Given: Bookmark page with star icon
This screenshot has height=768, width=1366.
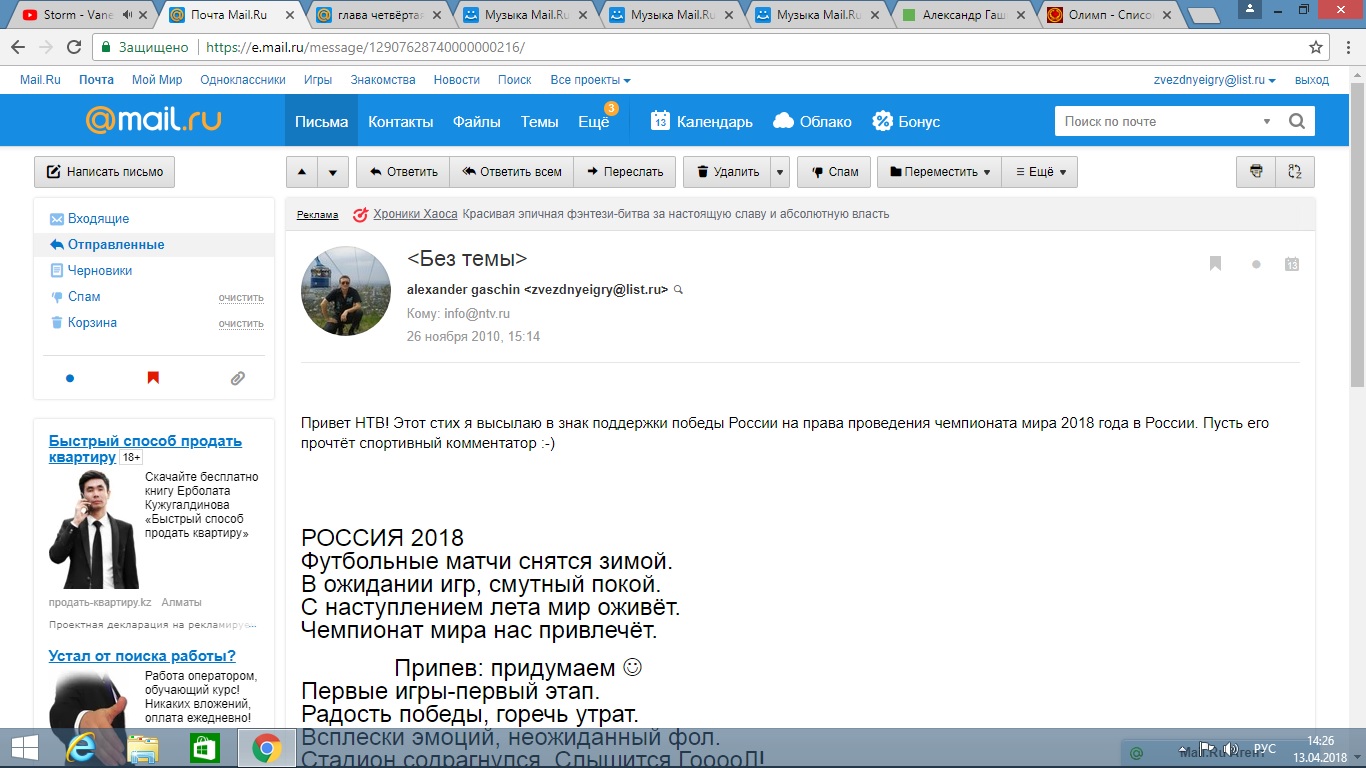Looking at the screenshot, I should tap(1316, 47).
